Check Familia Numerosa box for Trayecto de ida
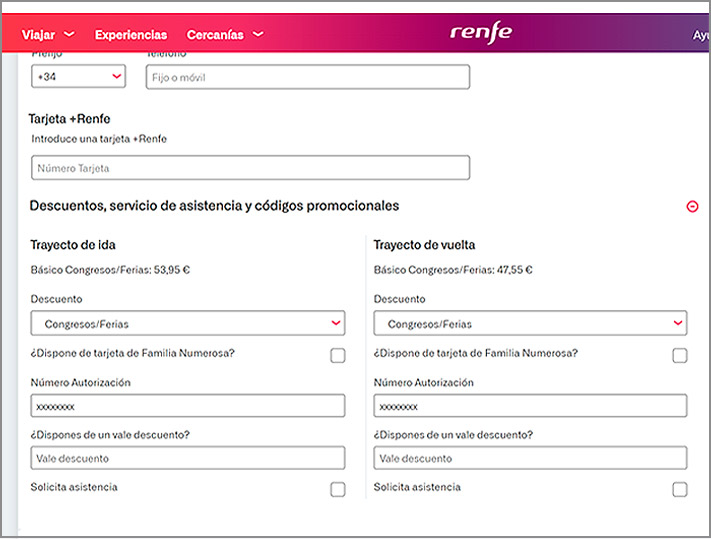This screenshot has height=539, width=711. (338, 355)
